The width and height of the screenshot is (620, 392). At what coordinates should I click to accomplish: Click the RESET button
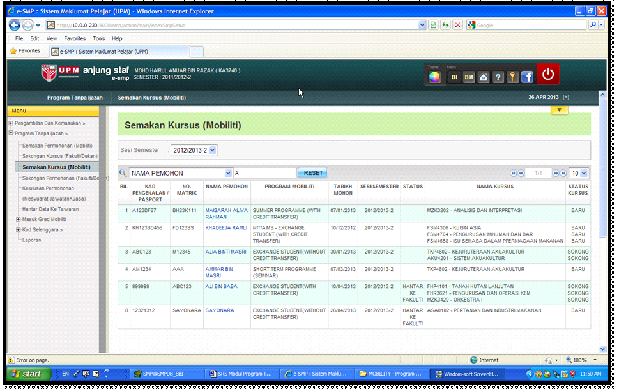[312, 173]
